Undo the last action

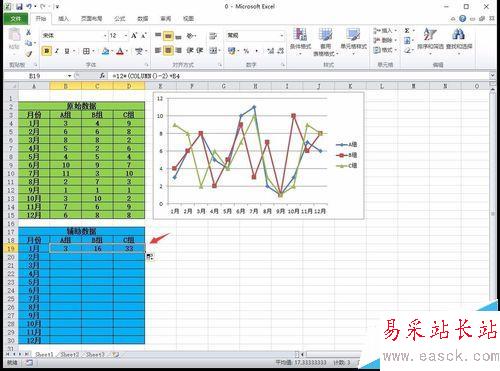tap(29, 6)
